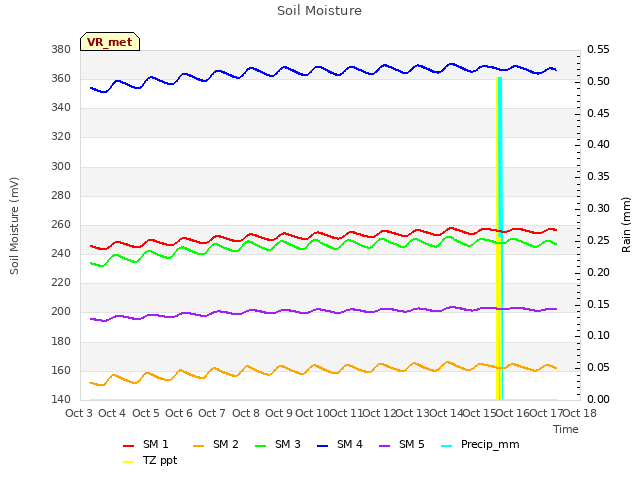Click the VR_met label badge
640x480 pixels.
click(110, 42)
